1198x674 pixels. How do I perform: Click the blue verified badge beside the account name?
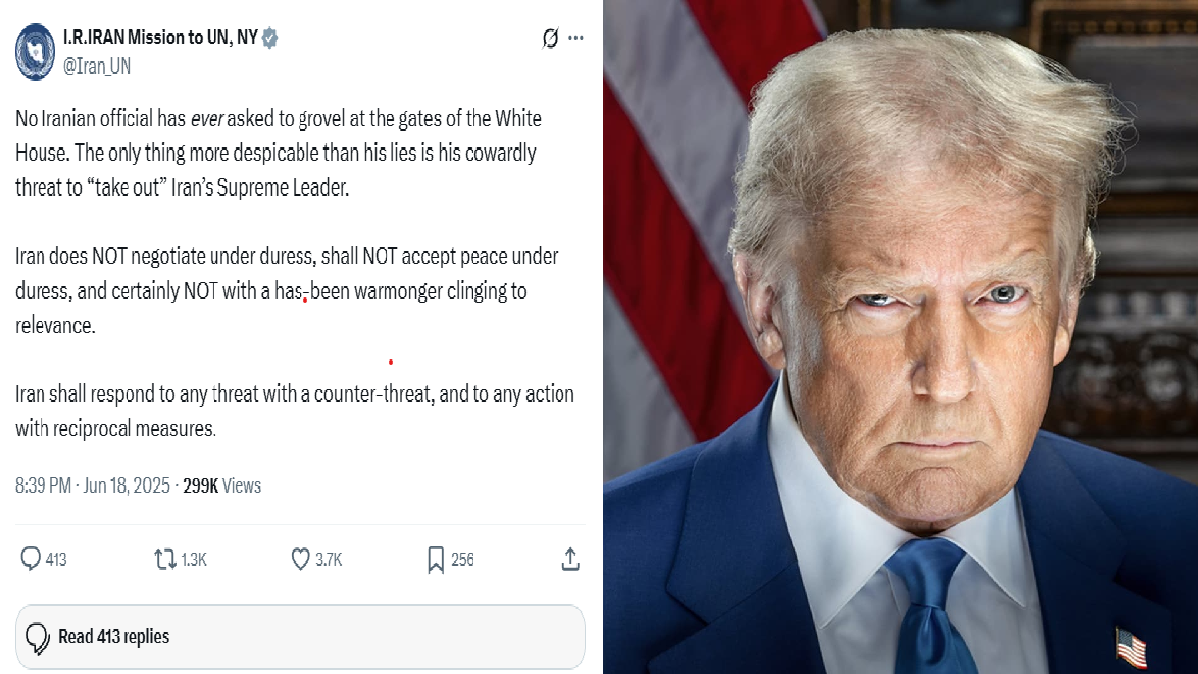click(x=270, y=37)
